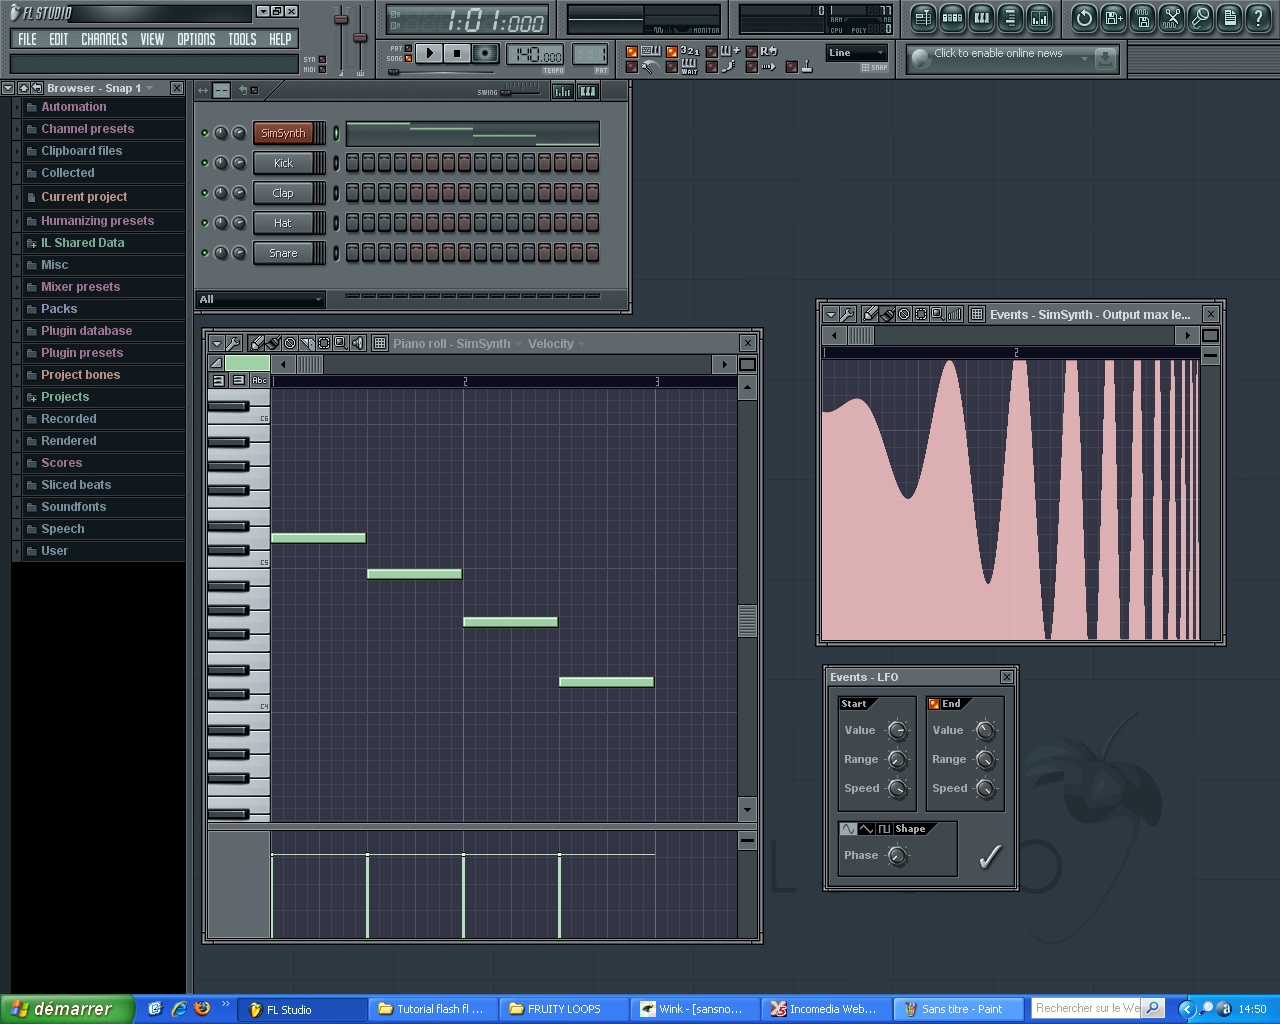1280x1024 pixels.
Task: Select the delete tool in Piano roll
Action: tap(290, 343)
